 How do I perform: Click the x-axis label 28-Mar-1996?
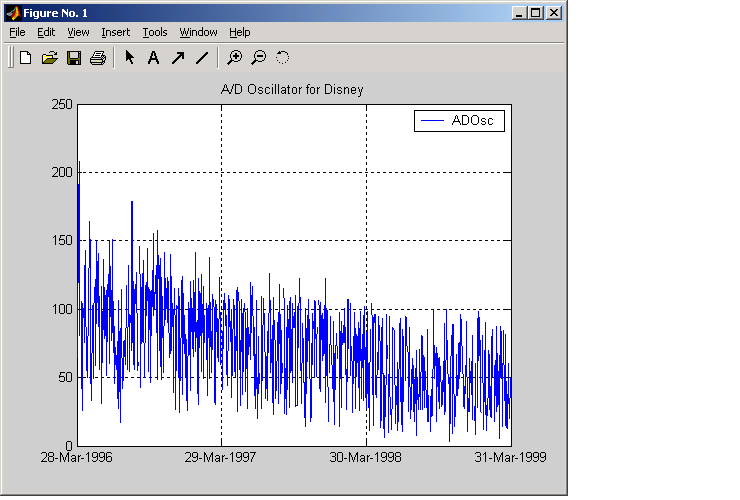[x=76, y=457]
